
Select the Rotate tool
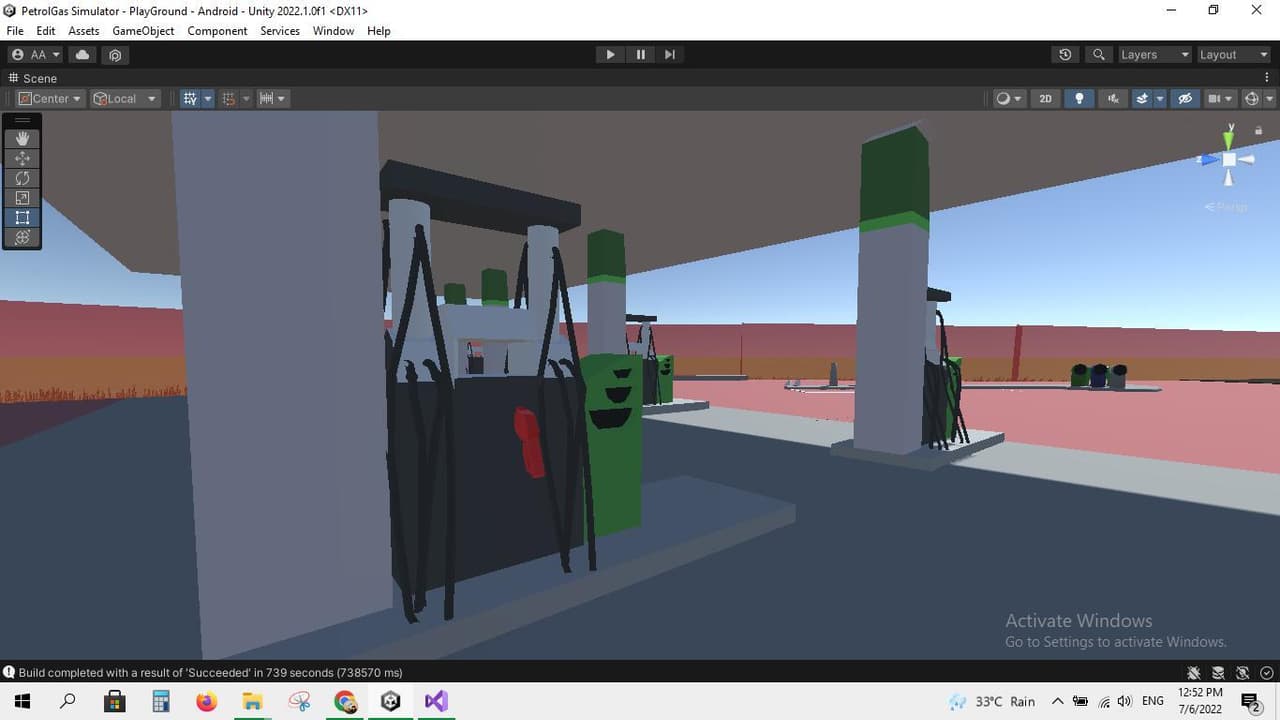(x=22, y=178)
